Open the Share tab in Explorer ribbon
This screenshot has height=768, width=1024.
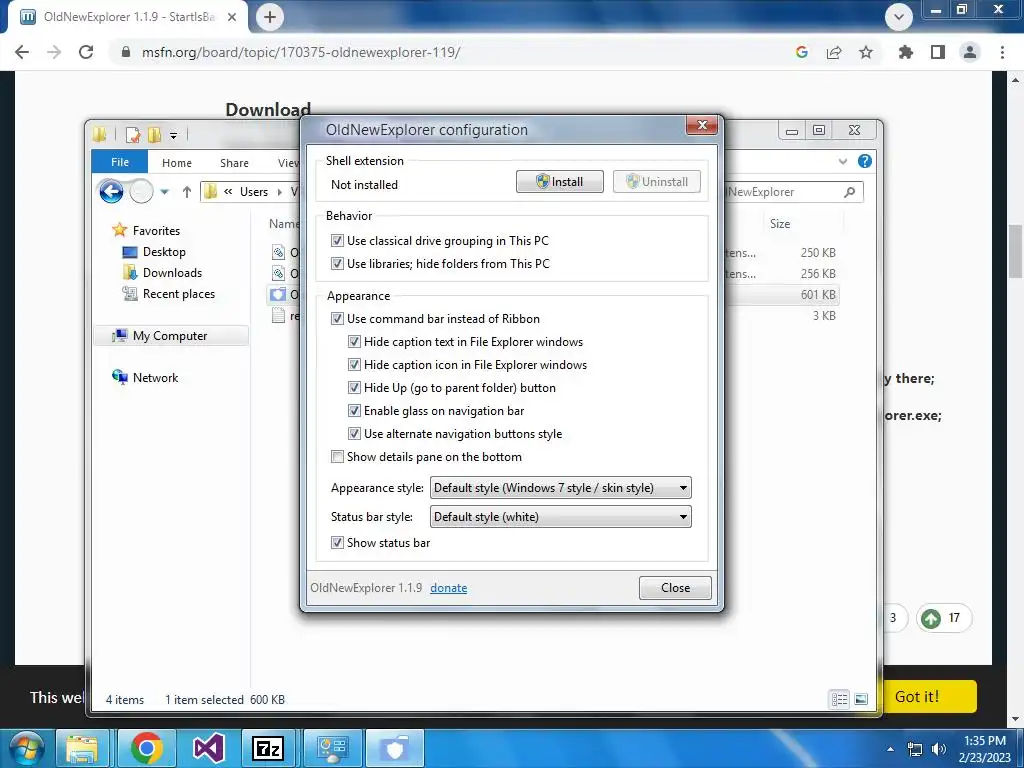tap(234, 163)
